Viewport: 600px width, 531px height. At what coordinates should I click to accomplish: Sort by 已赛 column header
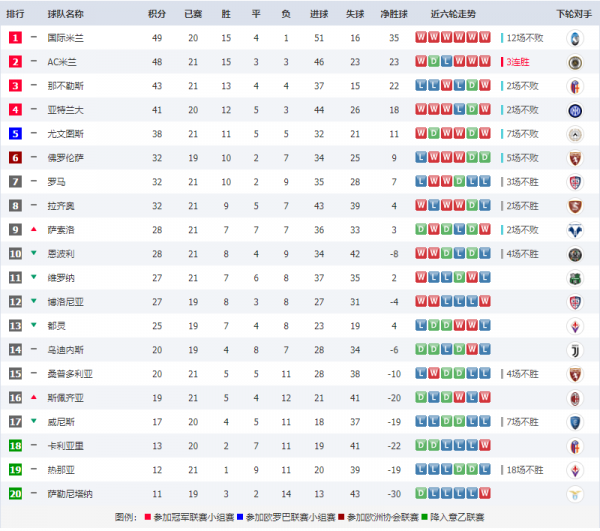coord(193,14)
